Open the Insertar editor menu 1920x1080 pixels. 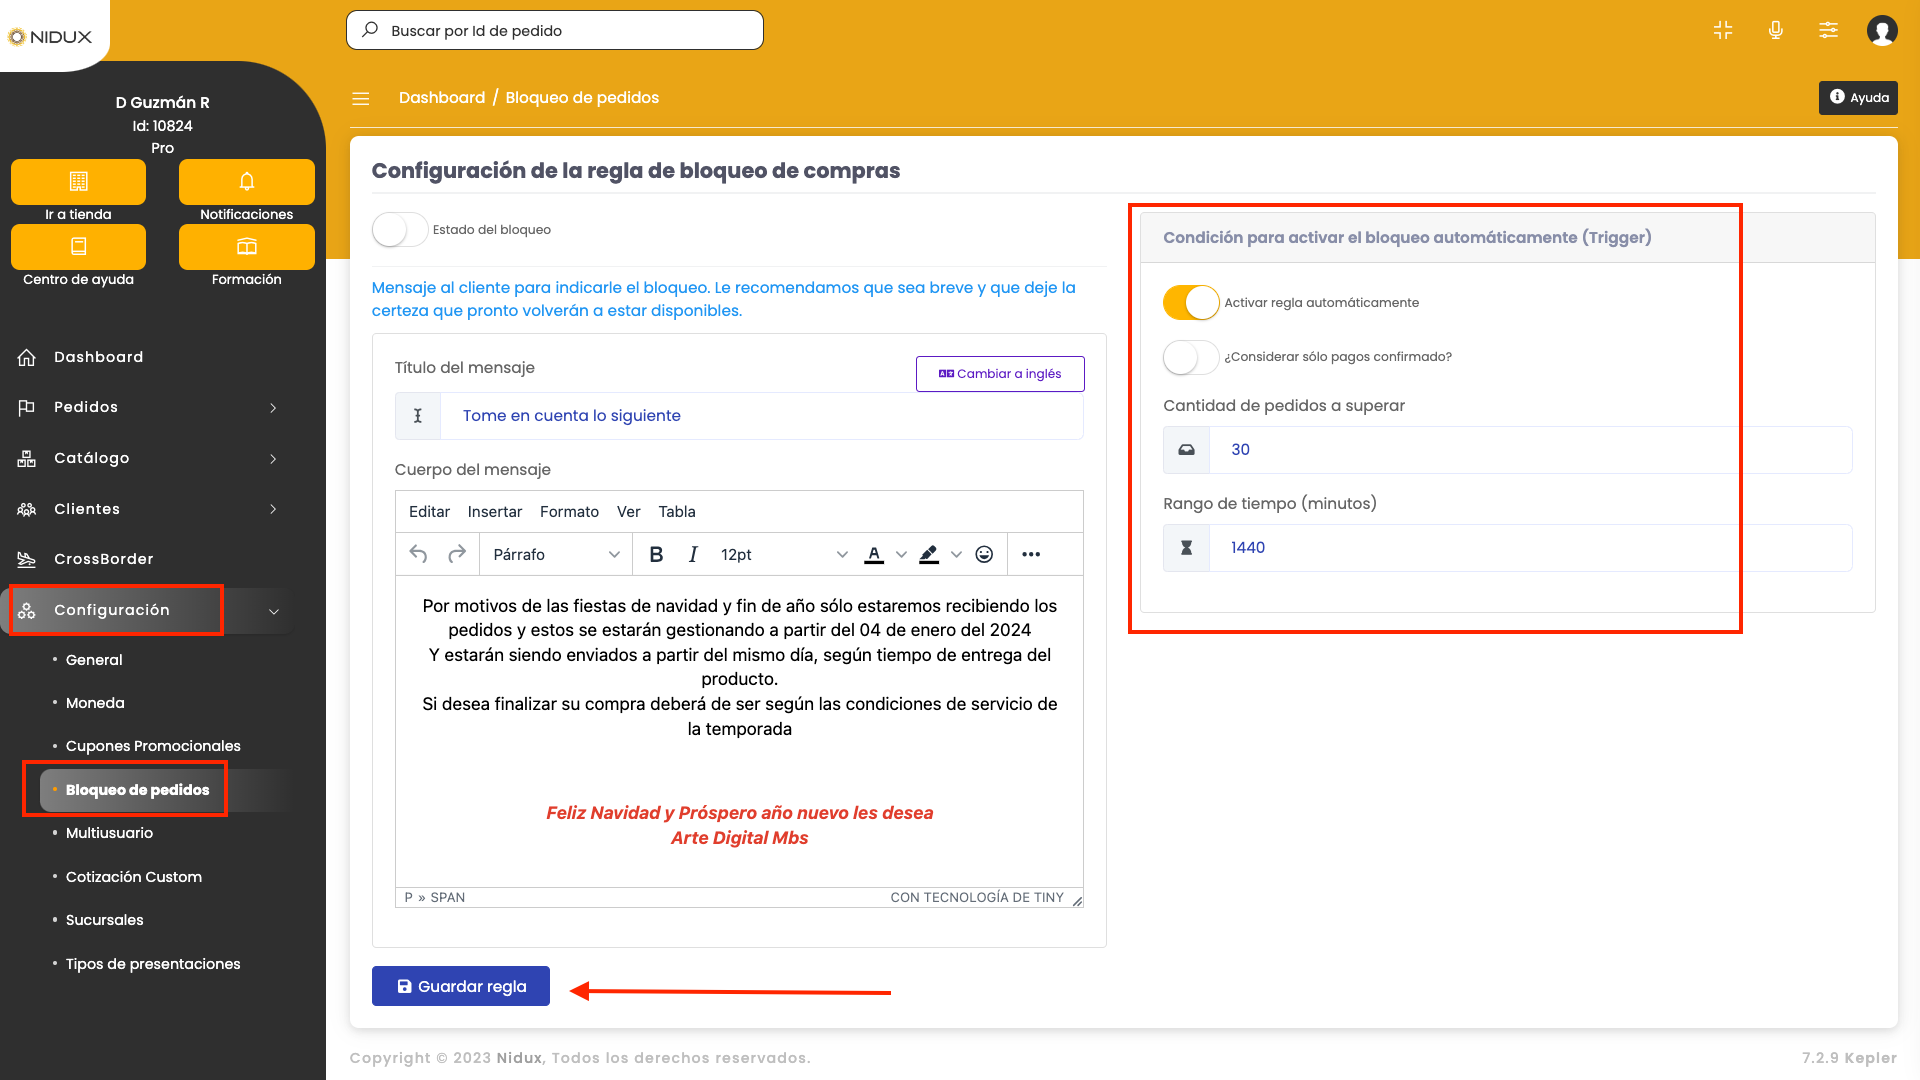tap(495, 512)
